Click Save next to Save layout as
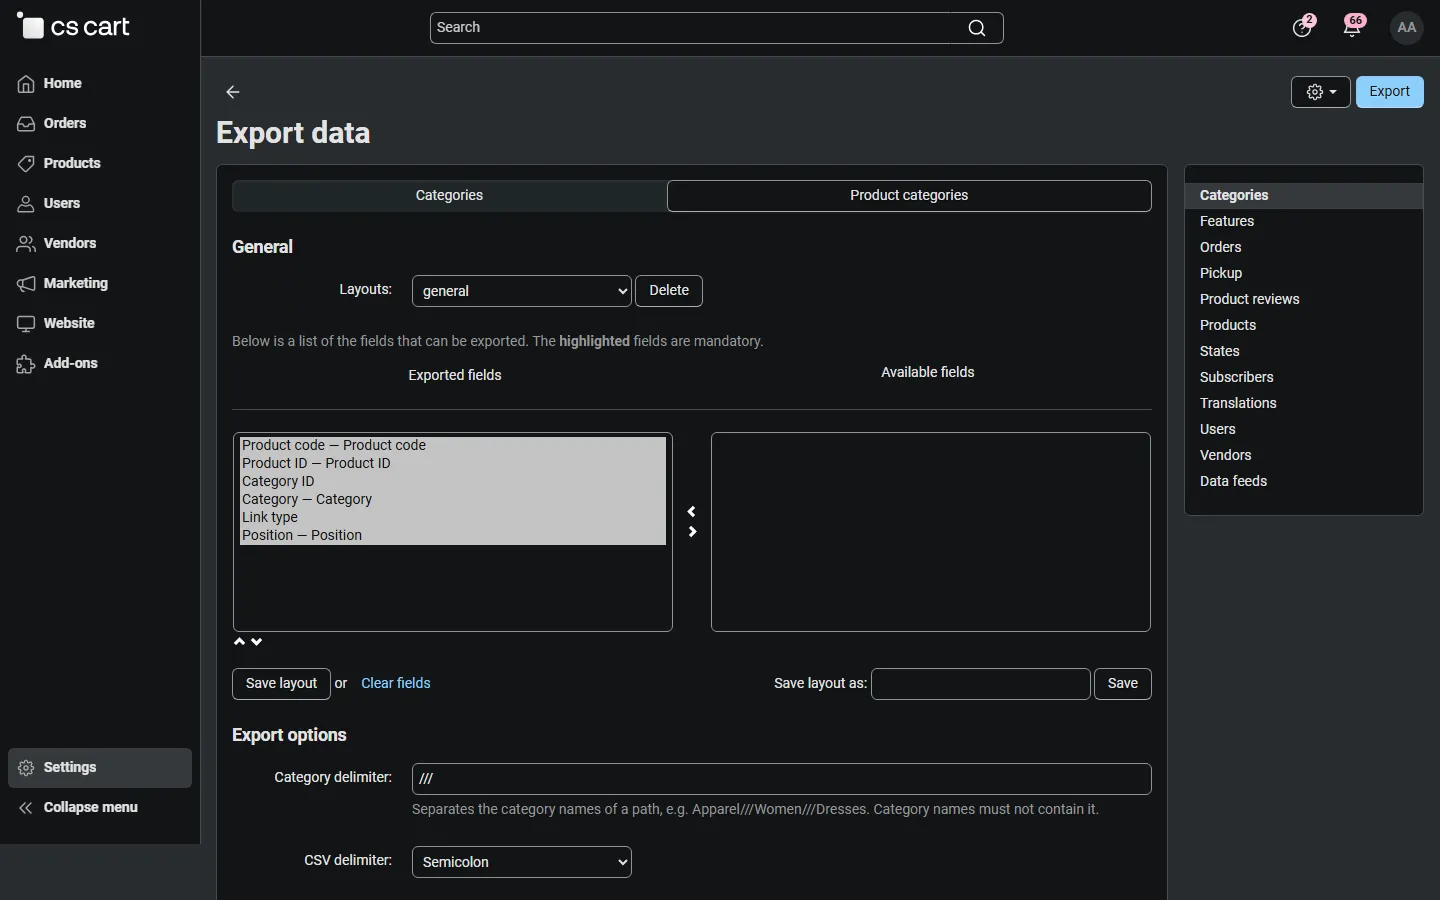Screen dimensions: 1440x900 pyautogui.click(x=1123, y=684)
